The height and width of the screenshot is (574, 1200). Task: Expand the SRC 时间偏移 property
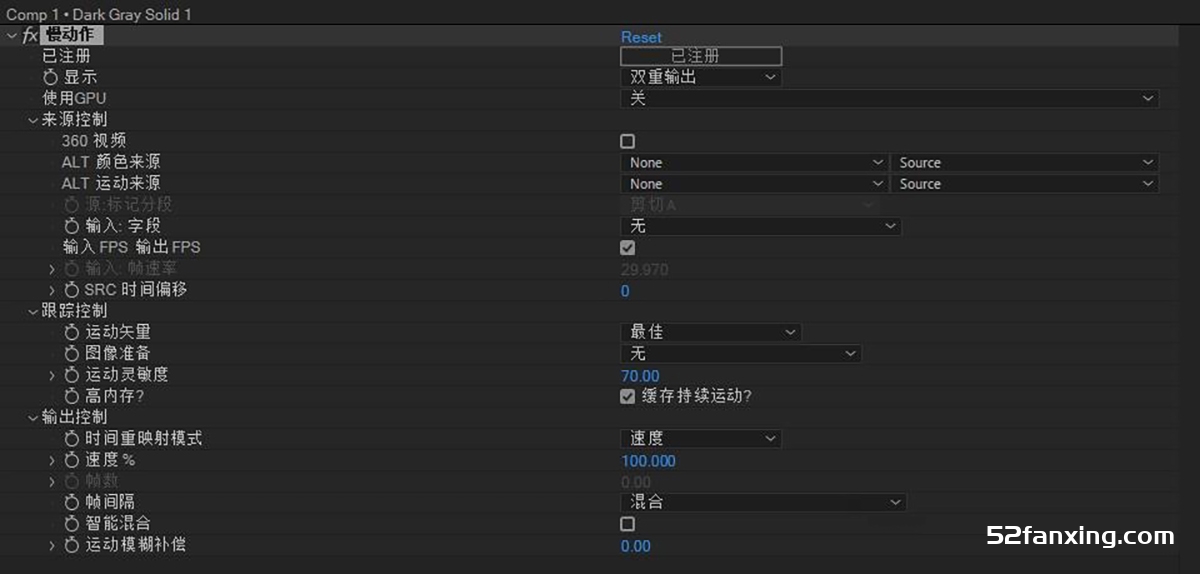coord(52,290)
